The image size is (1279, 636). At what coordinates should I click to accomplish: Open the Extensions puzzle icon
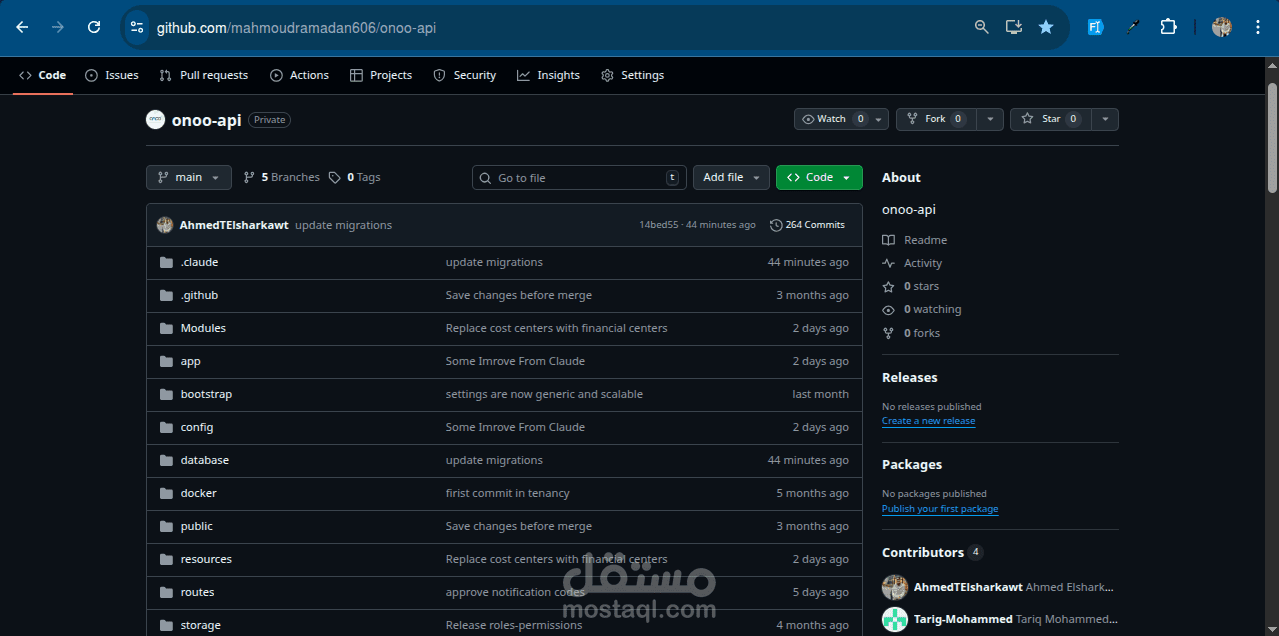click(x=1168, y=27)
